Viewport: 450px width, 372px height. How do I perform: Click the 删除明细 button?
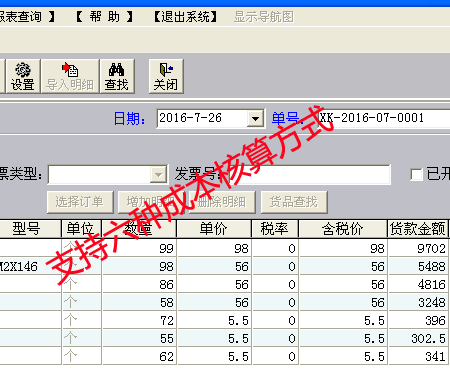click(x=222, y=202)
